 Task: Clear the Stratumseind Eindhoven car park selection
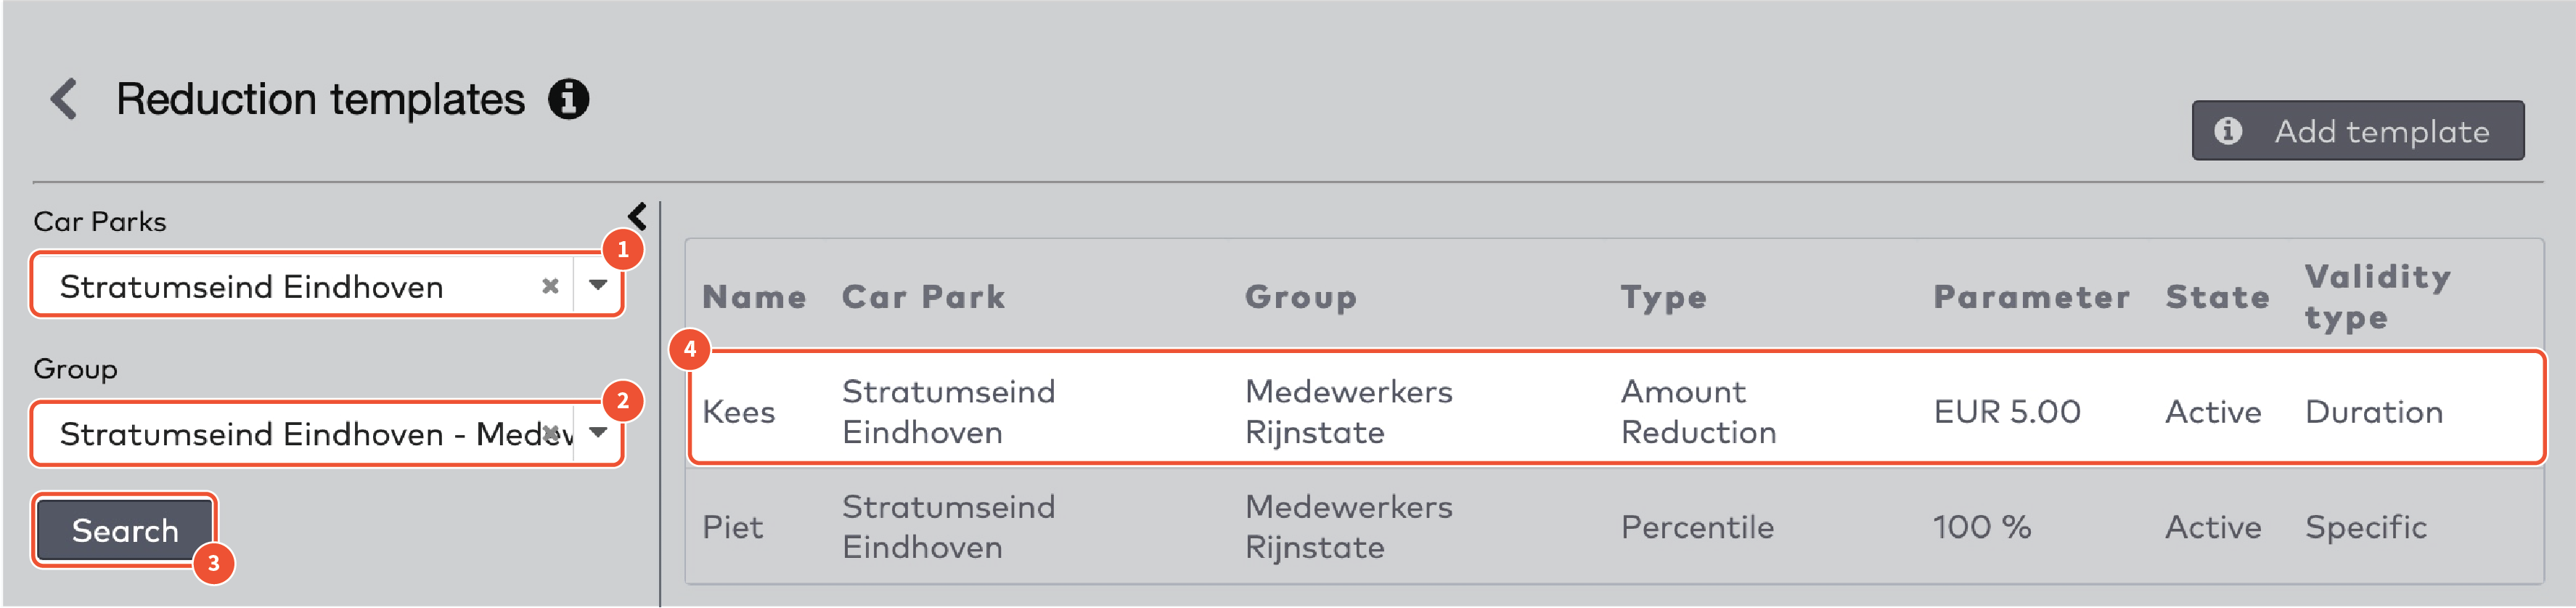click(x=549, y=286)
